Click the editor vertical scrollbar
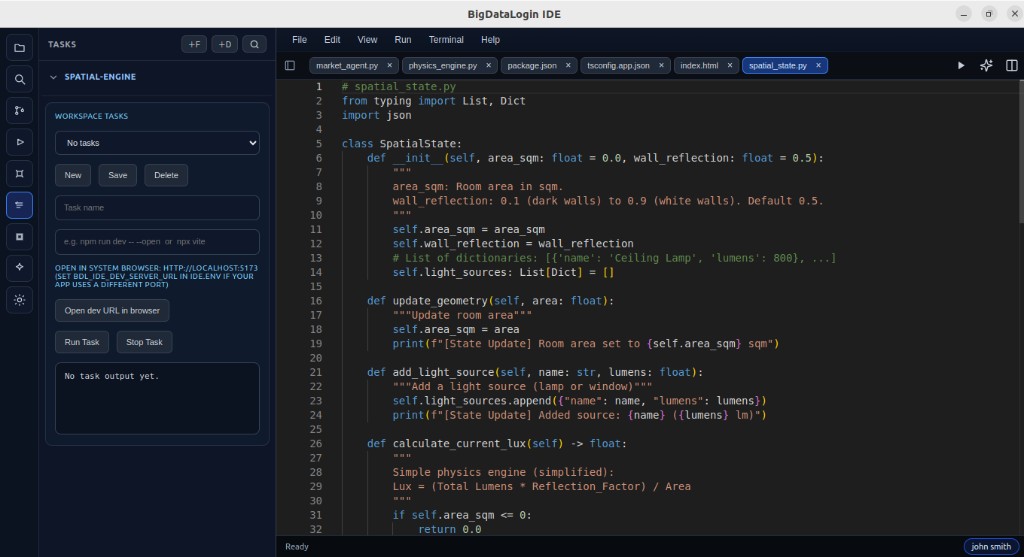 pyautogui.click(x=1020, y=151)
